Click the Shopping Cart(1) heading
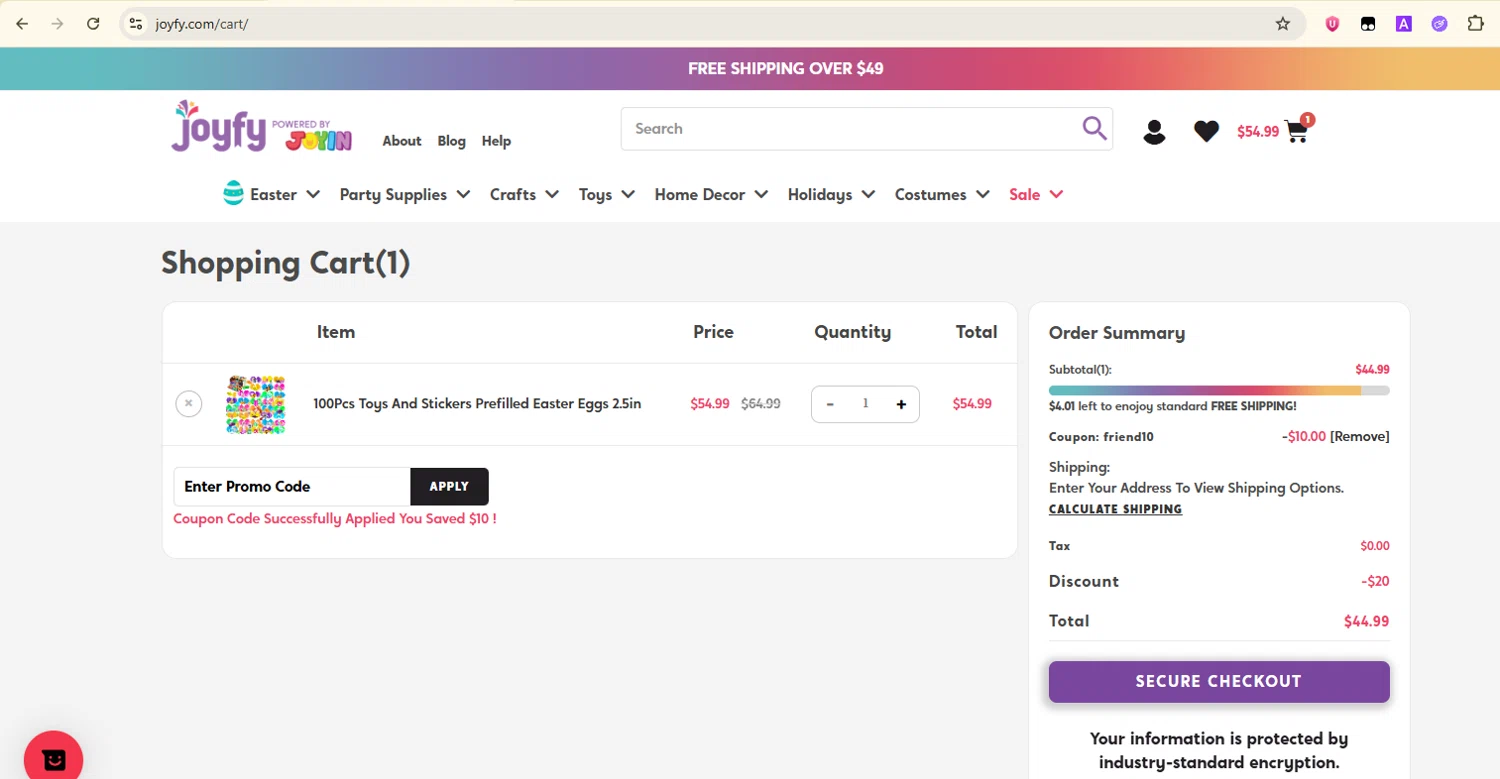Image resolution: width=1500 pixels, height=779 pixels. (286, 262)
